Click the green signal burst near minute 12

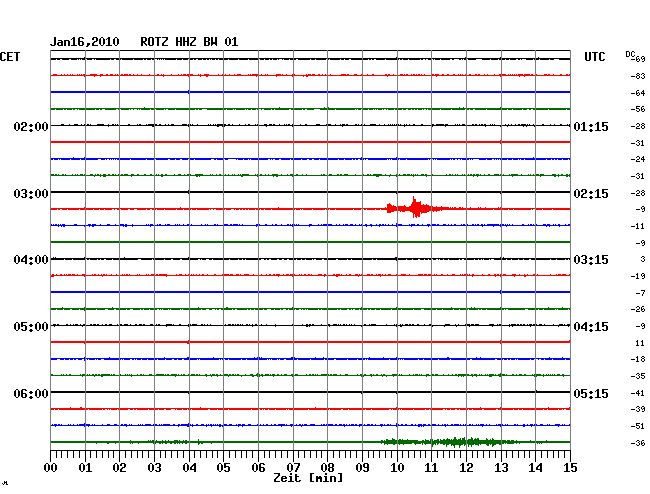(x=452, y=442)
